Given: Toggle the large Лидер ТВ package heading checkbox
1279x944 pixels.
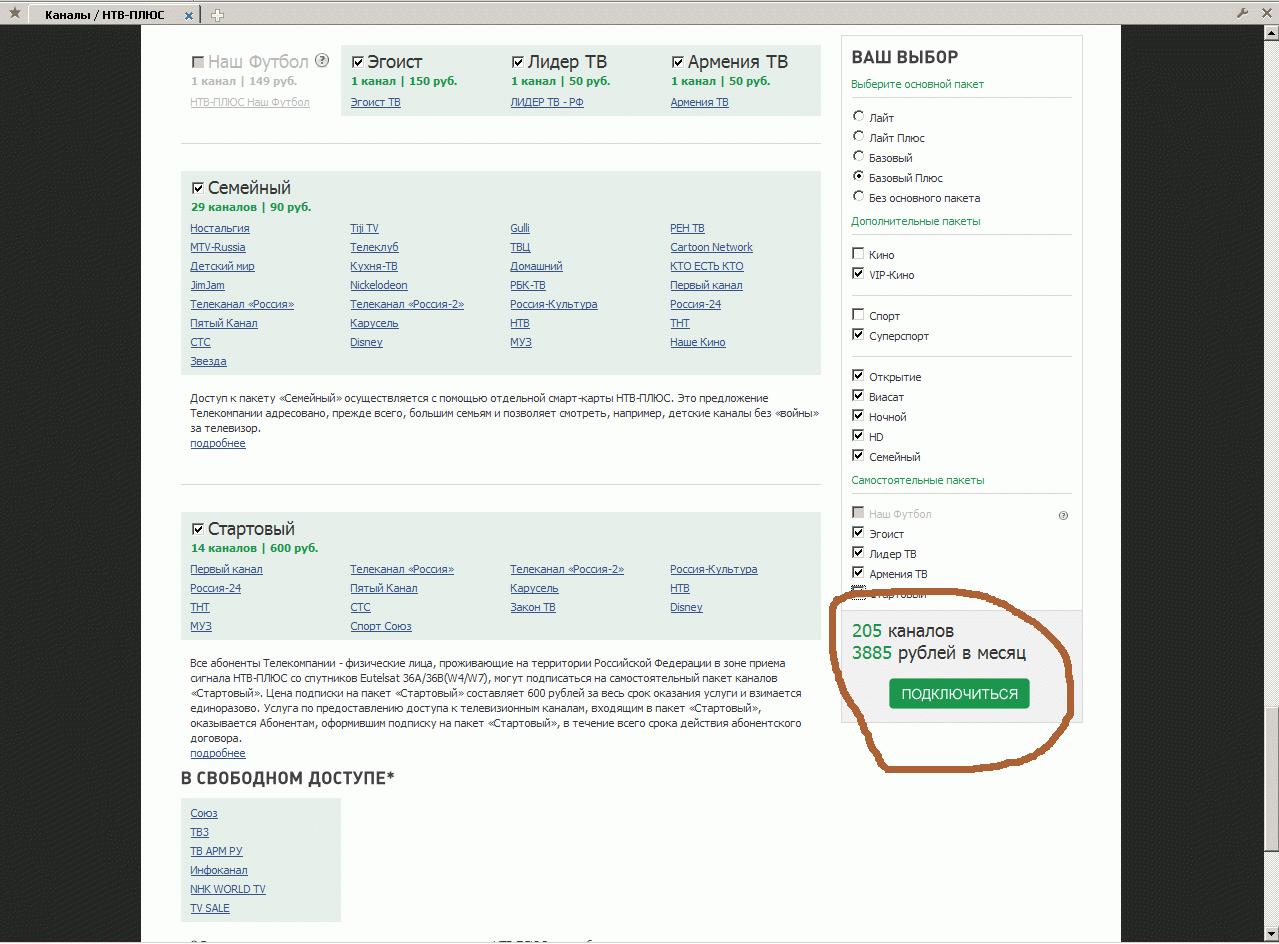Looking at the screenshot, I should 518,62.
